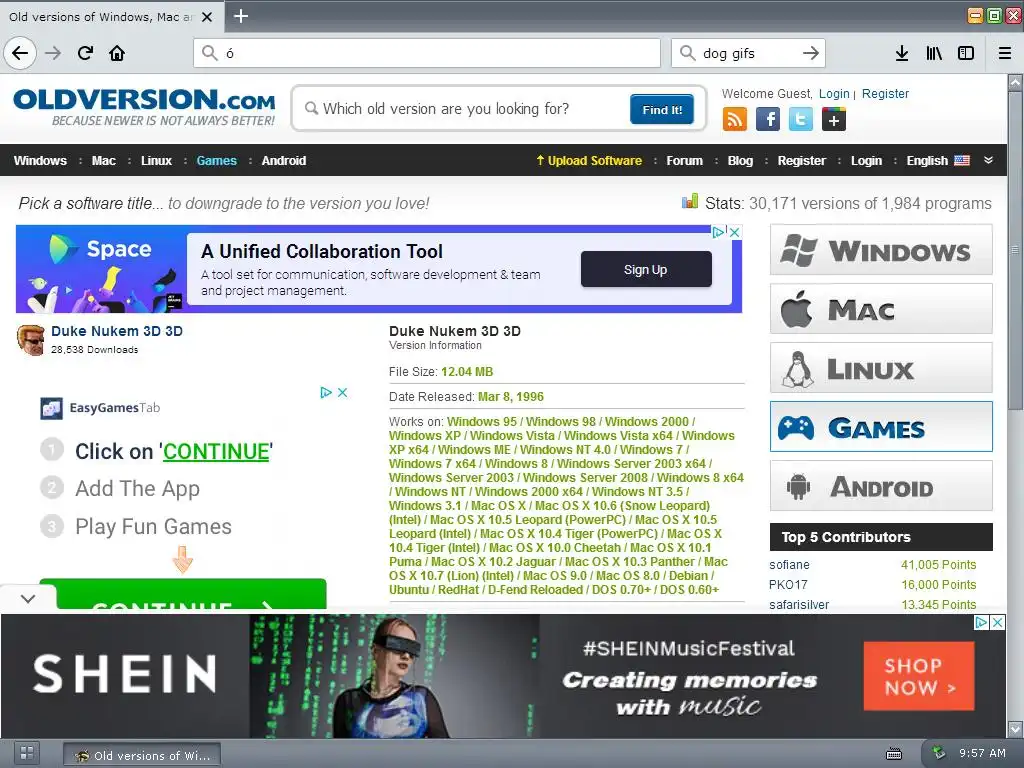Open the keyboard tray icon
The width and height of the screenshot is (1024, 768).
pyautogui.click(x=893, y=754)
